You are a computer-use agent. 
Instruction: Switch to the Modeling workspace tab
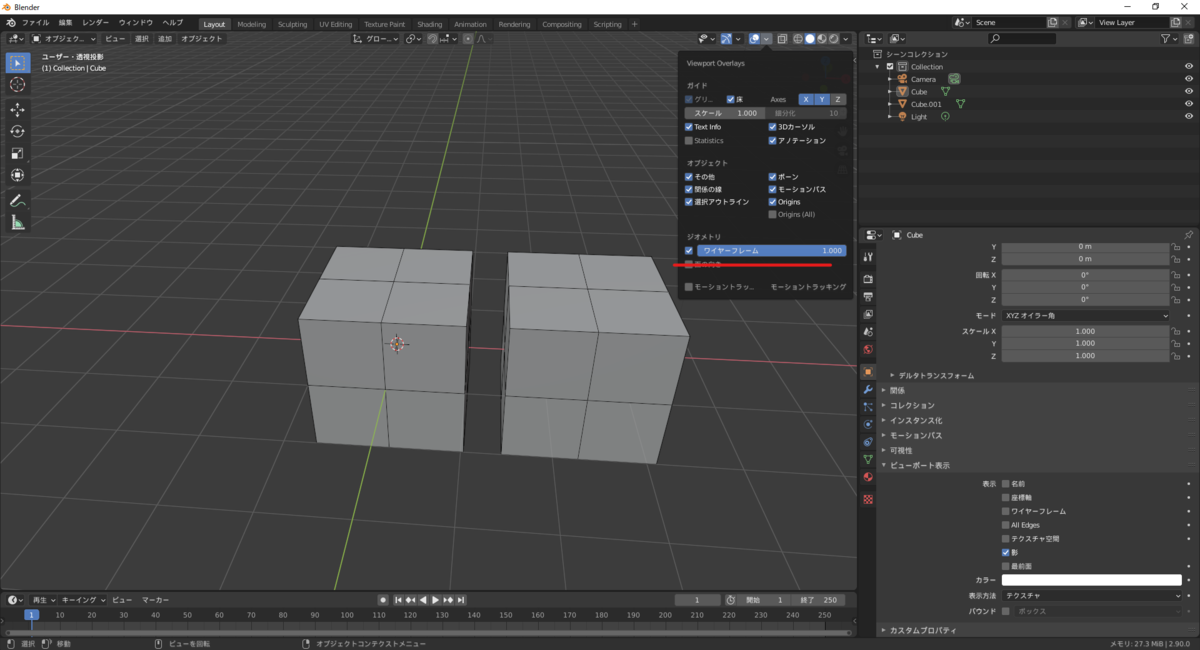pyautogui.click(x=252, y=24)
